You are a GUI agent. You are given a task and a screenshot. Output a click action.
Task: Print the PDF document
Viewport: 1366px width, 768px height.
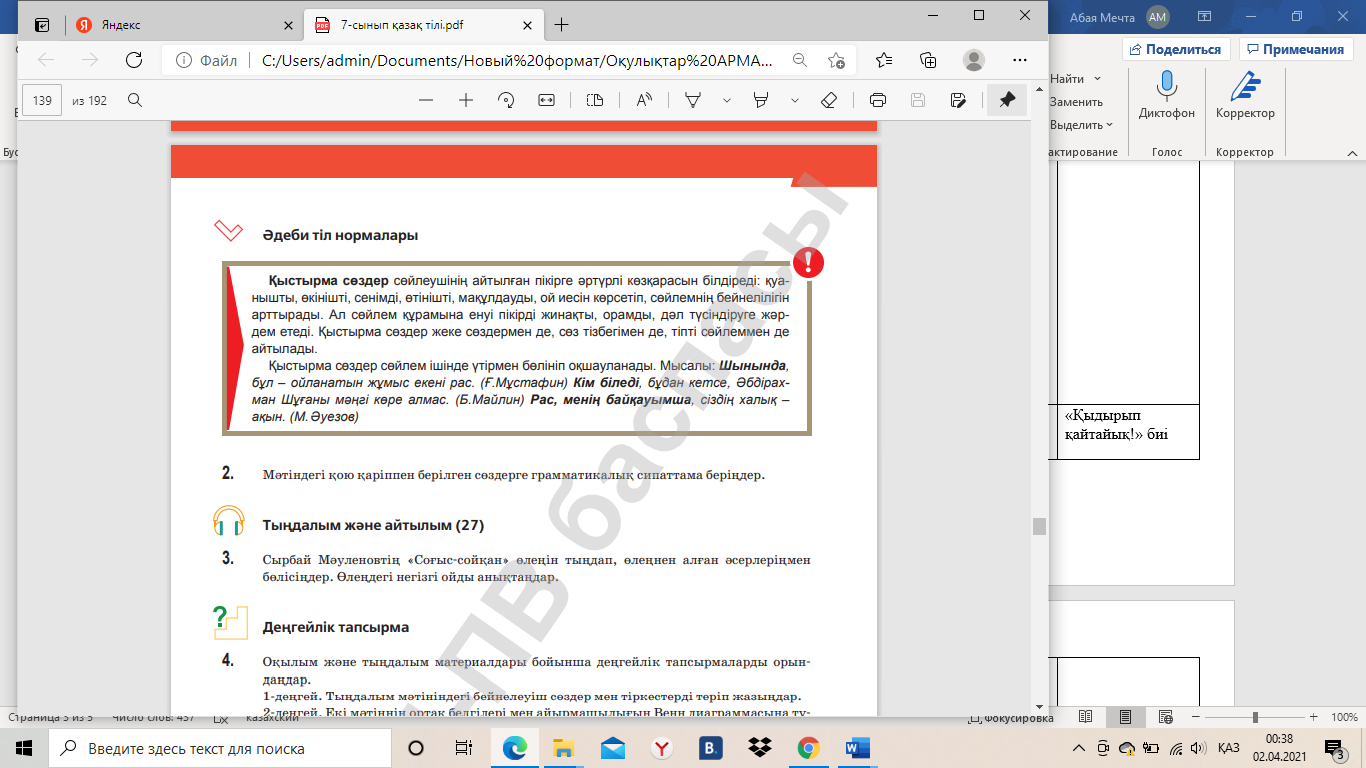pos(878,100)
